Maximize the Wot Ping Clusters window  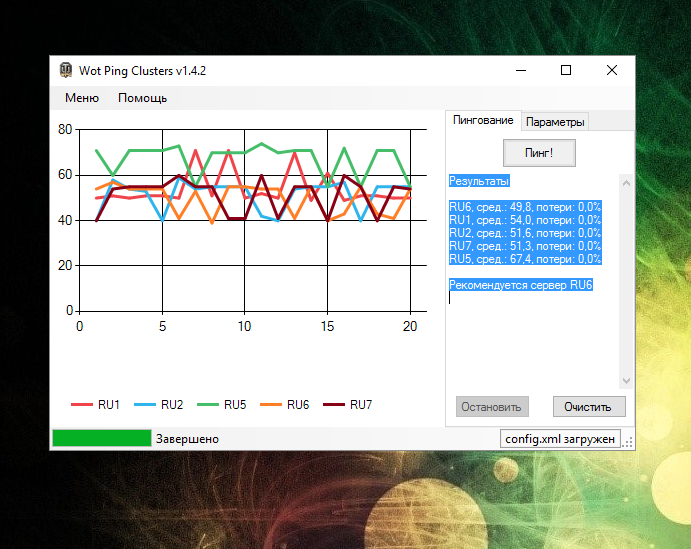pyautogui.click(x=566, y=70)
